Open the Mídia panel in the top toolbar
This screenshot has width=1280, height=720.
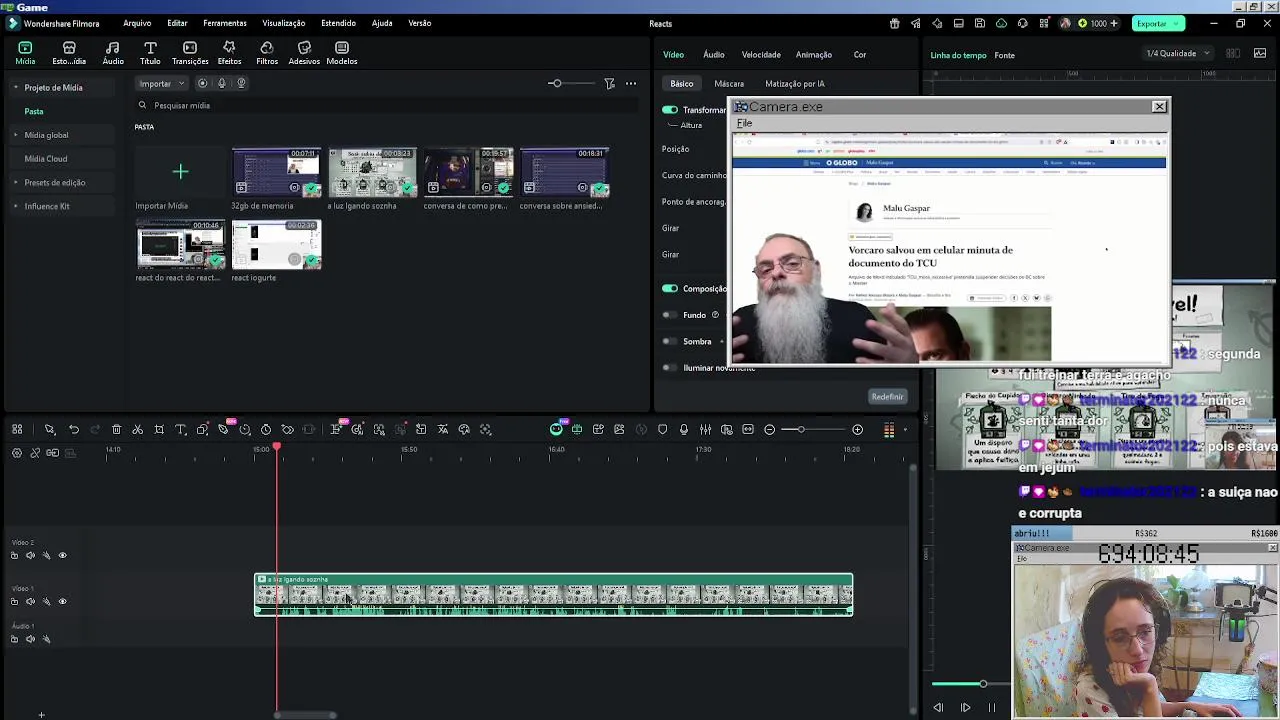pyautogui.click(x=25, y=53)
